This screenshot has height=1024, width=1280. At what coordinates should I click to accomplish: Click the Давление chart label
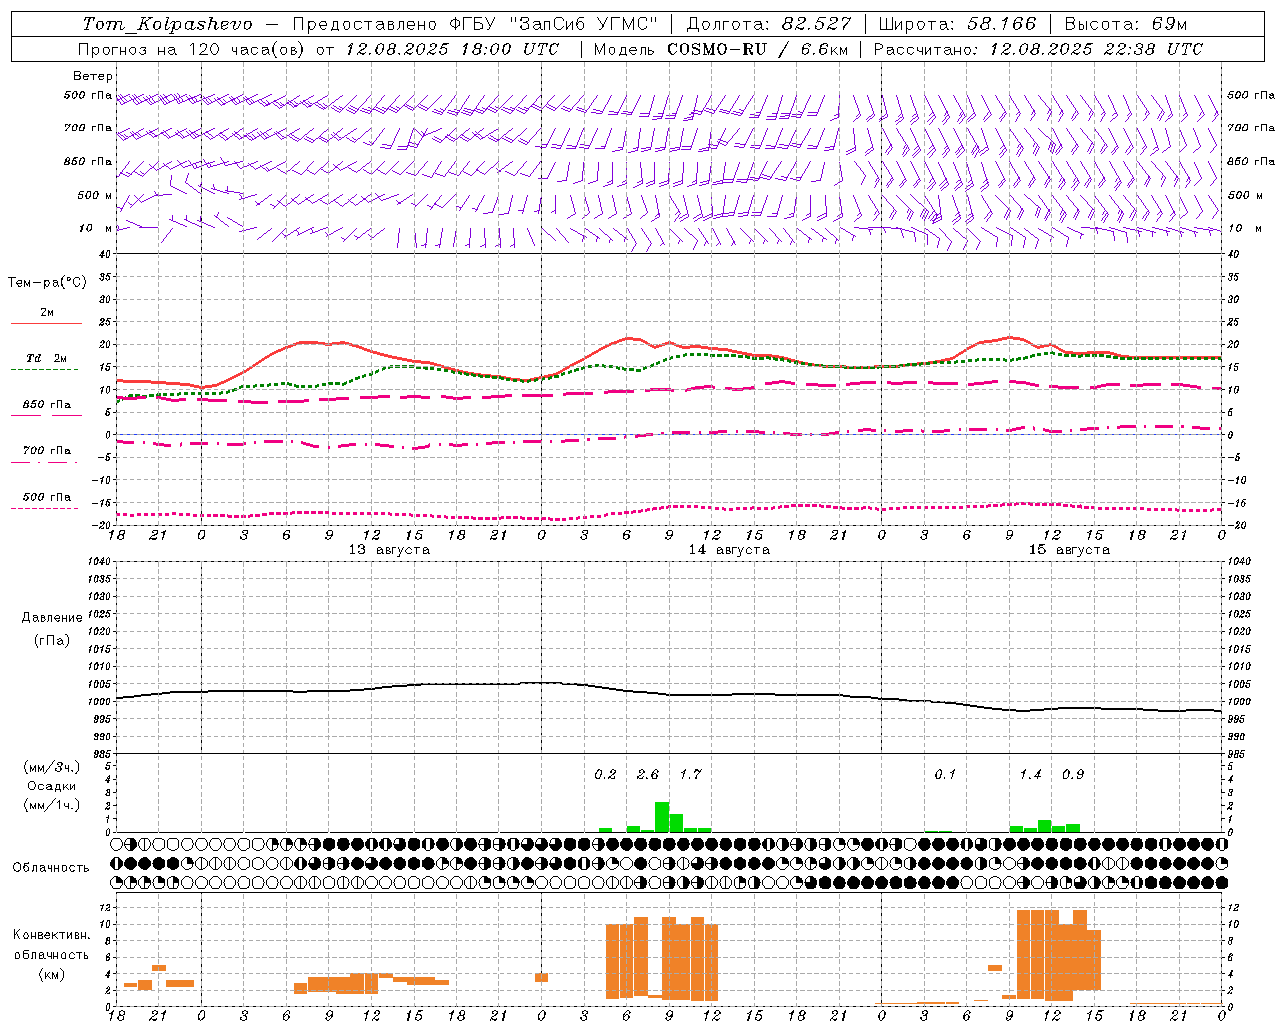(52, 618)
